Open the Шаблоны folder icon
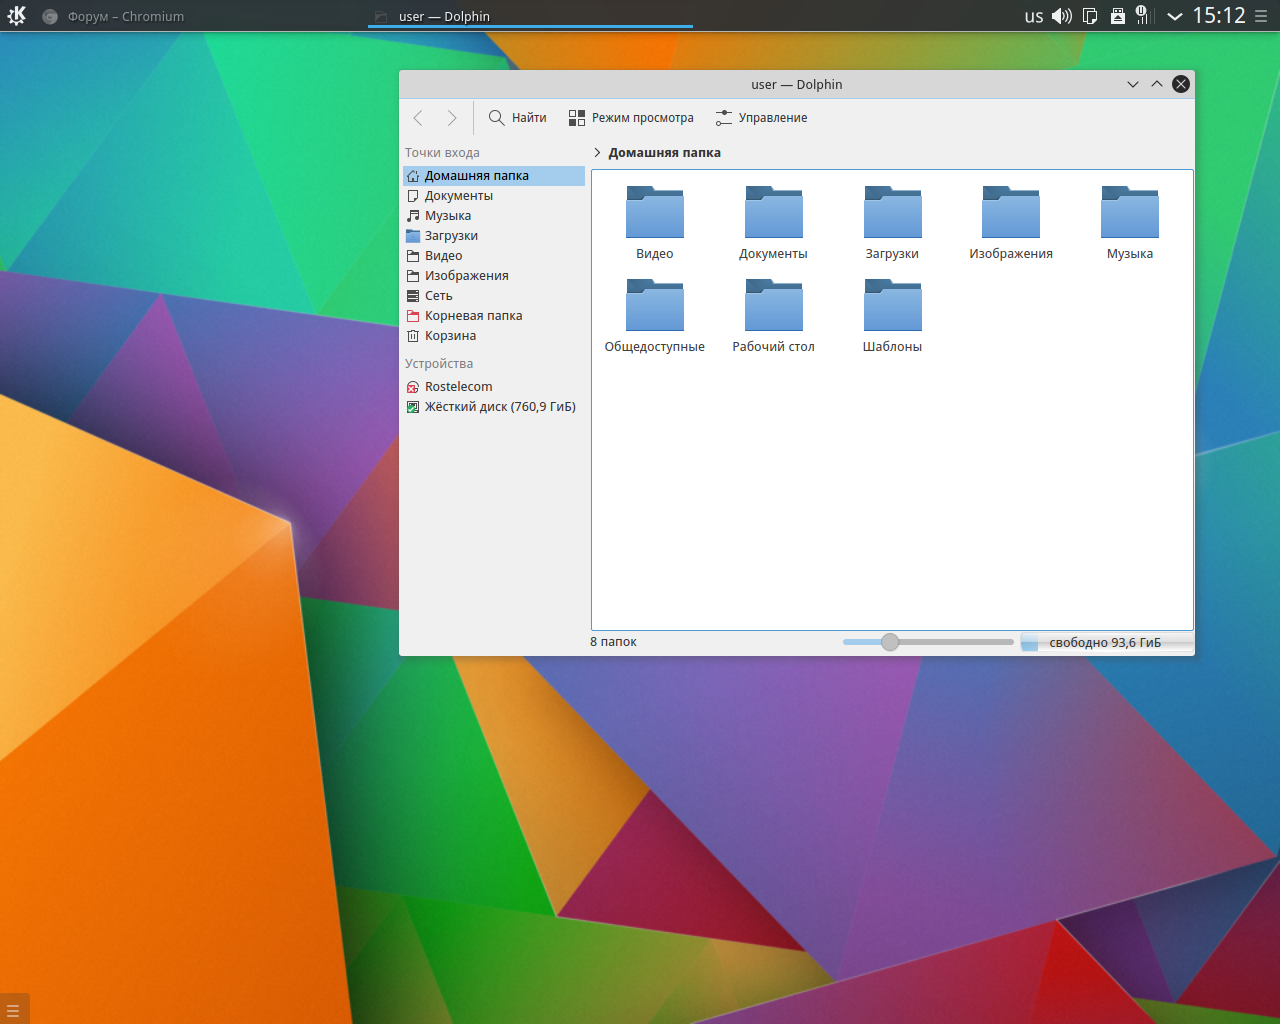 pos(892,305)
